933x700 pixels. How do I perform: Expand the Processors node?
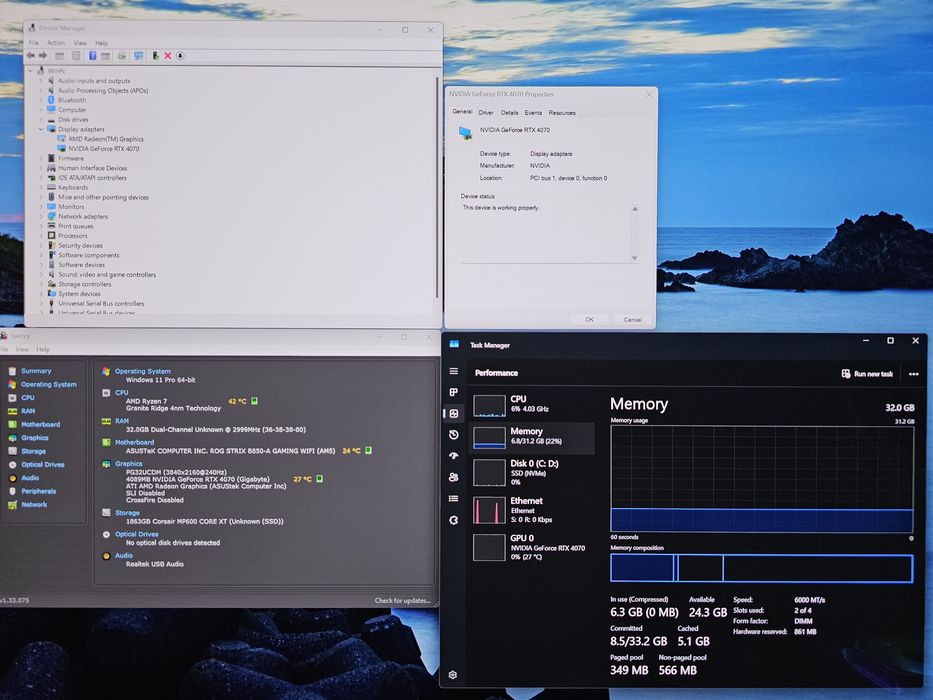41,236
